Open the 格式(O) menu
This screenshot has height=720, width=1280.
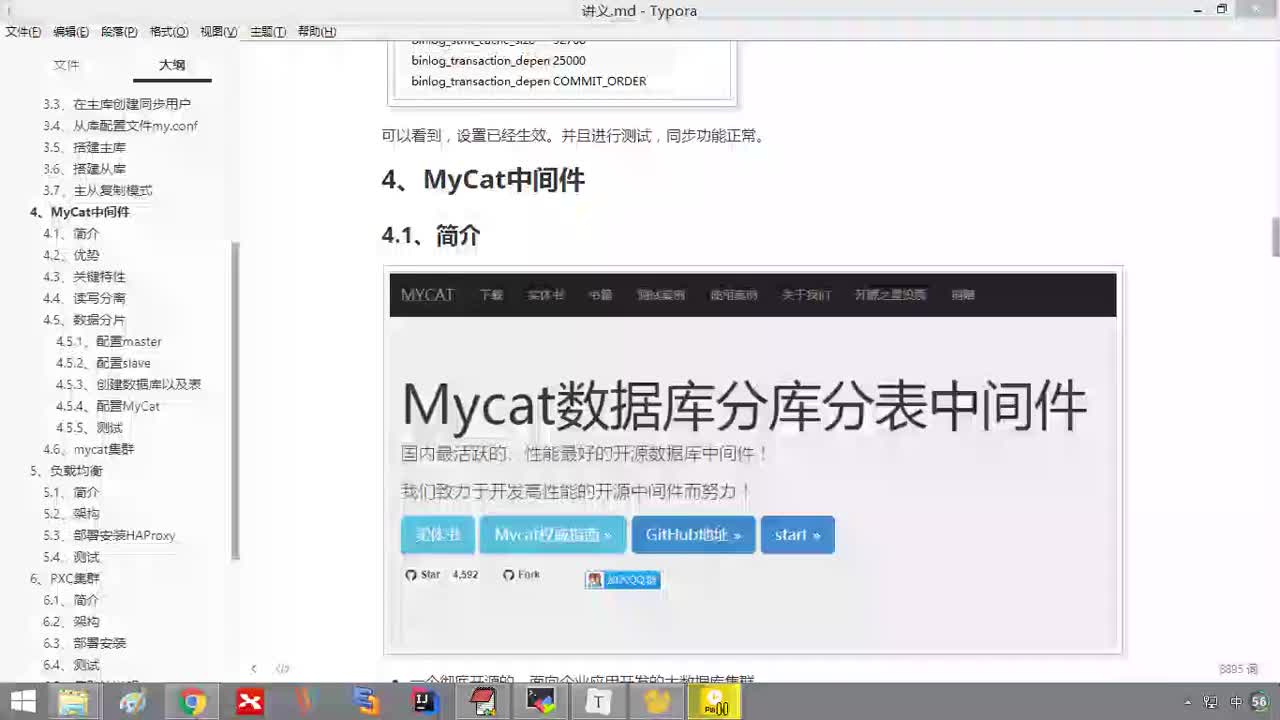coord(169,32)
